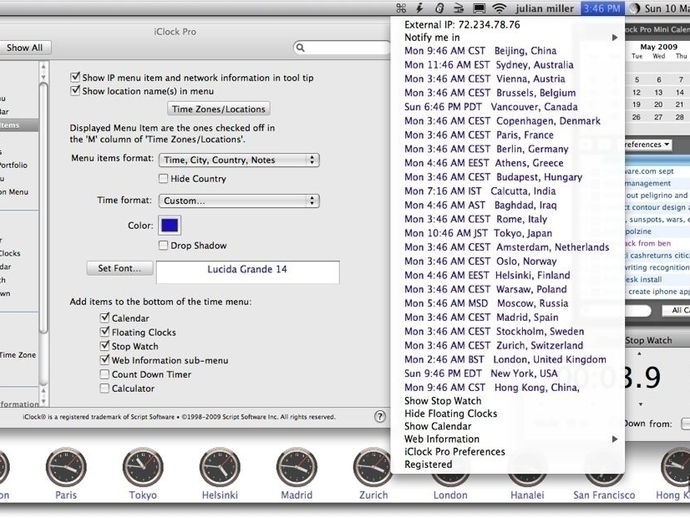Click the command-symbol icon in the menu bar
The image size is (690, 518).
click(x=401, y=8)
